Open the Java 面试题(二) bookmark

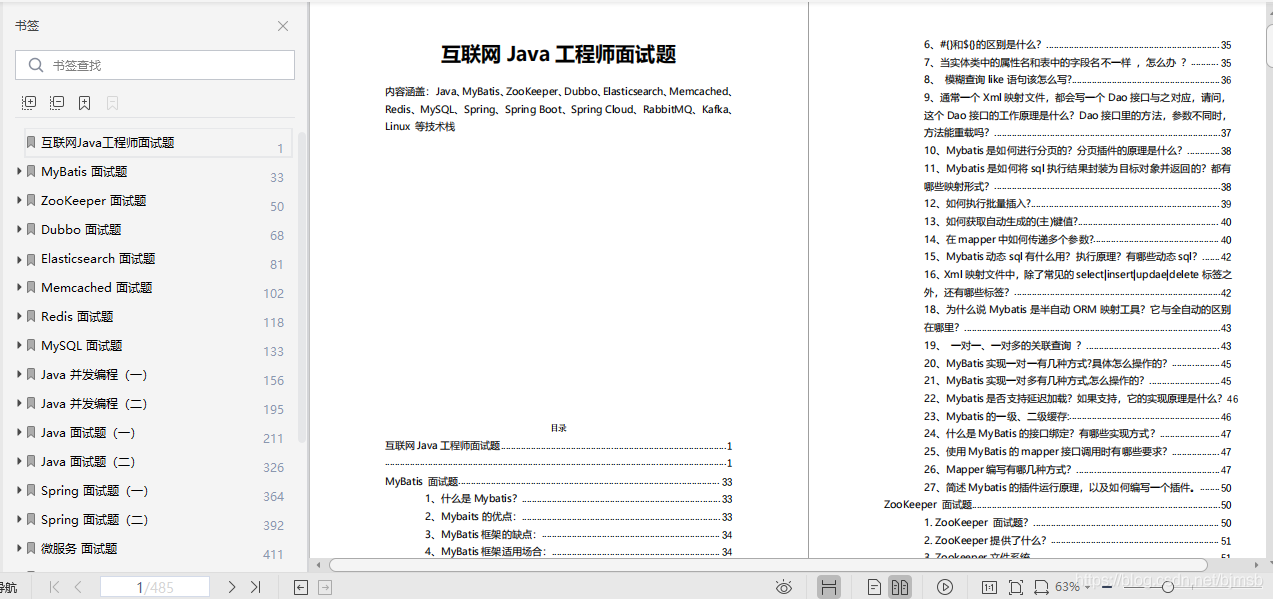88,461
